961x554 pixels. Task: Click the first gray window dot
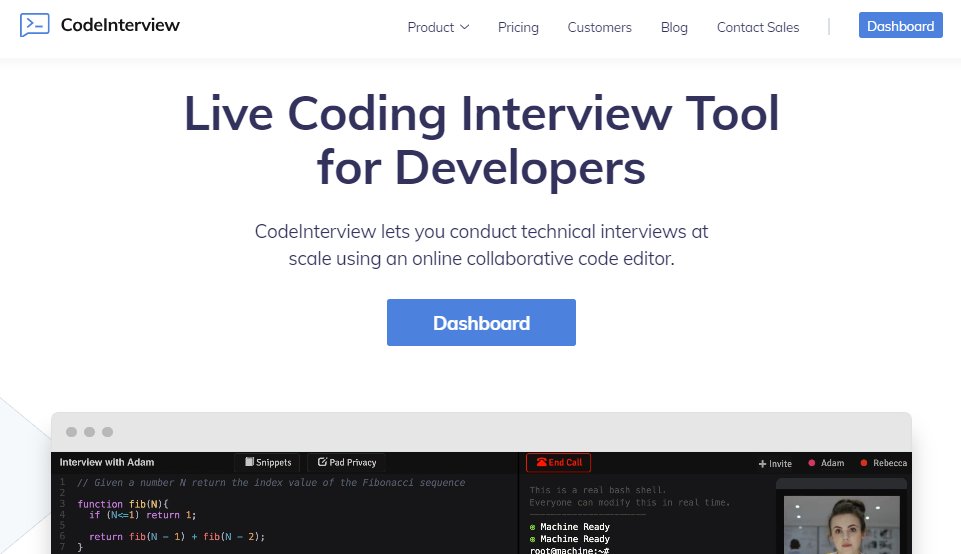point(71,432)
